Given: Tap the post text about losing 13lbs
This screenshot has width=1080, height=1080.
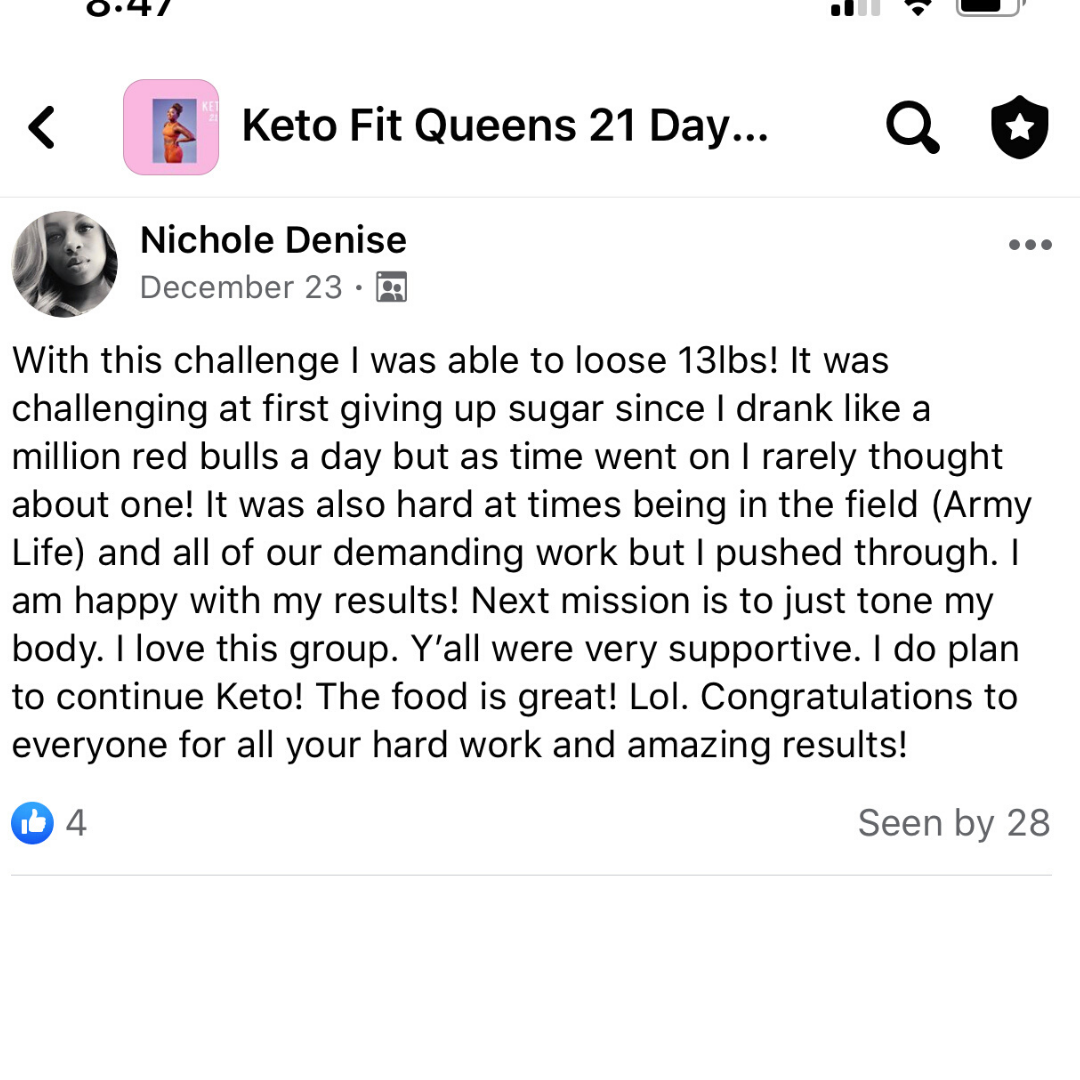Looking at the screenshot, I should [522, 552].
